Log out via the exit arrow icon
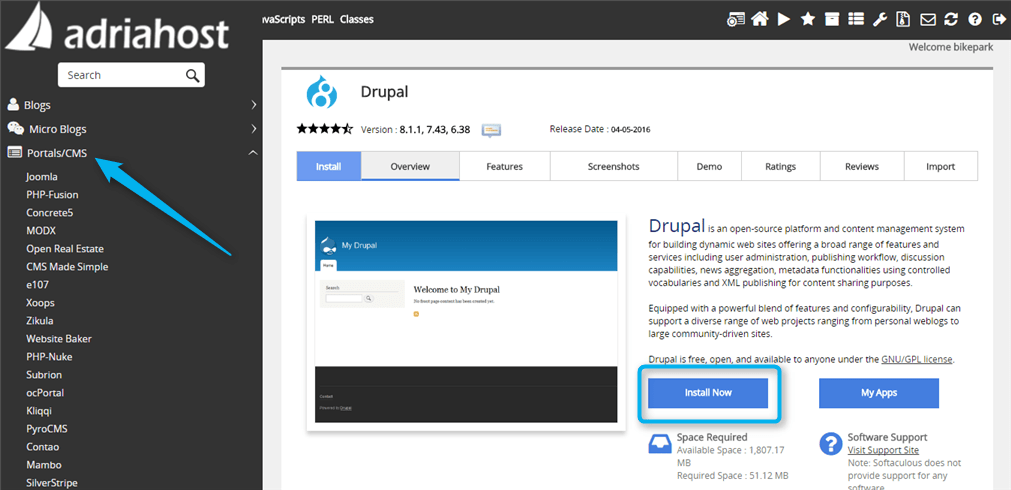1011x490 pixels. 997,19
